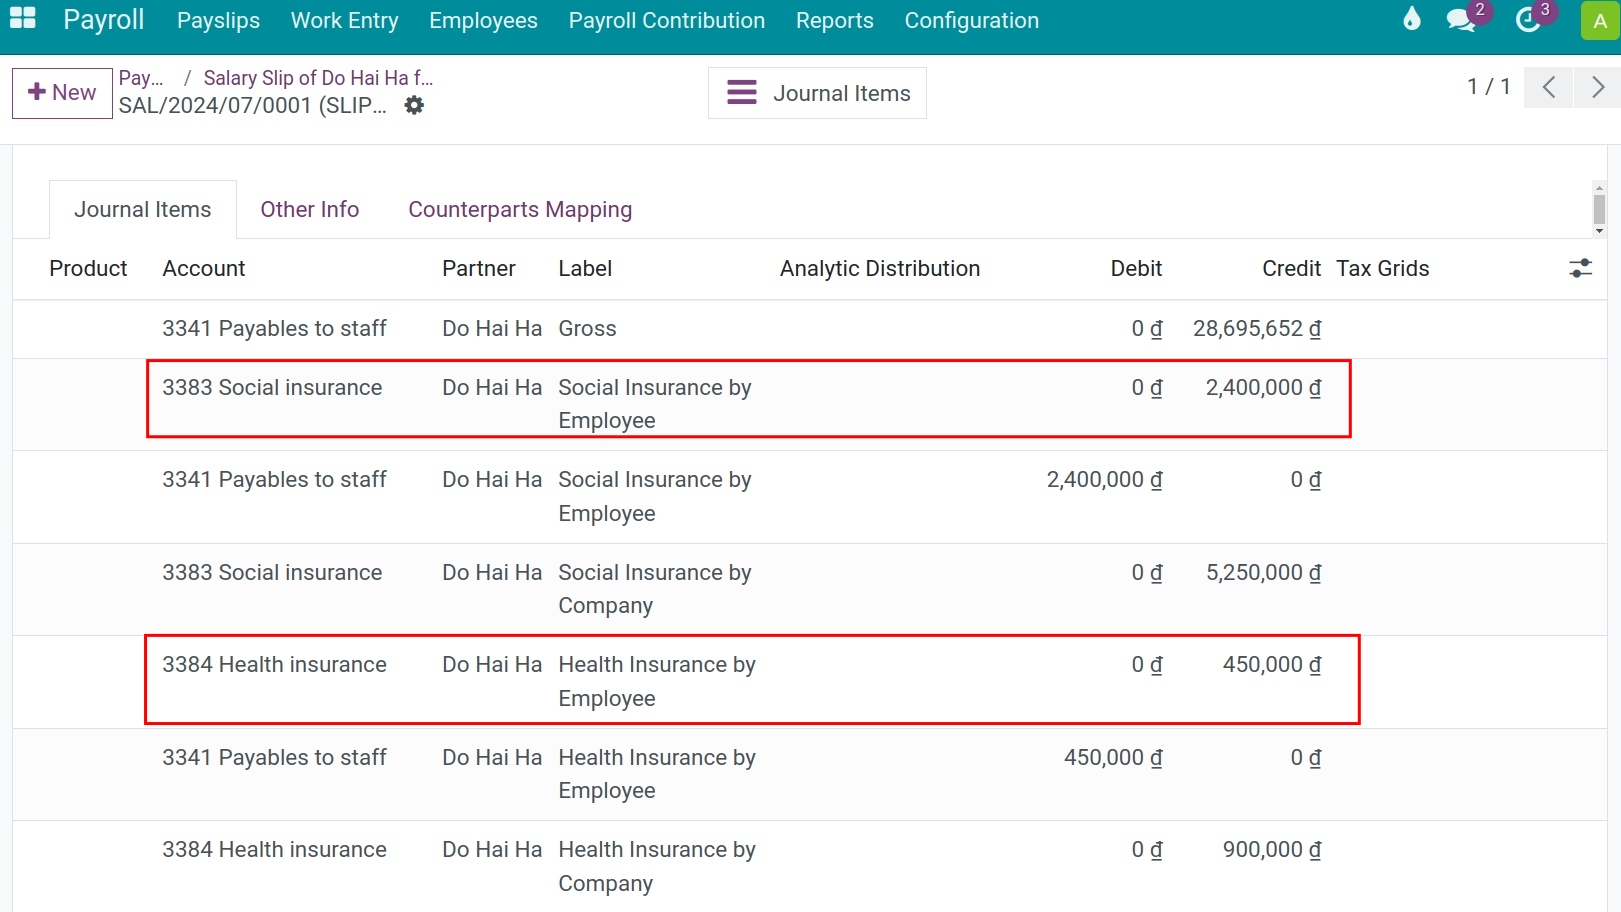This screenshot has width=1621, height=912.
Task: Click the Payroll app title
Action: tap(104, 19)
